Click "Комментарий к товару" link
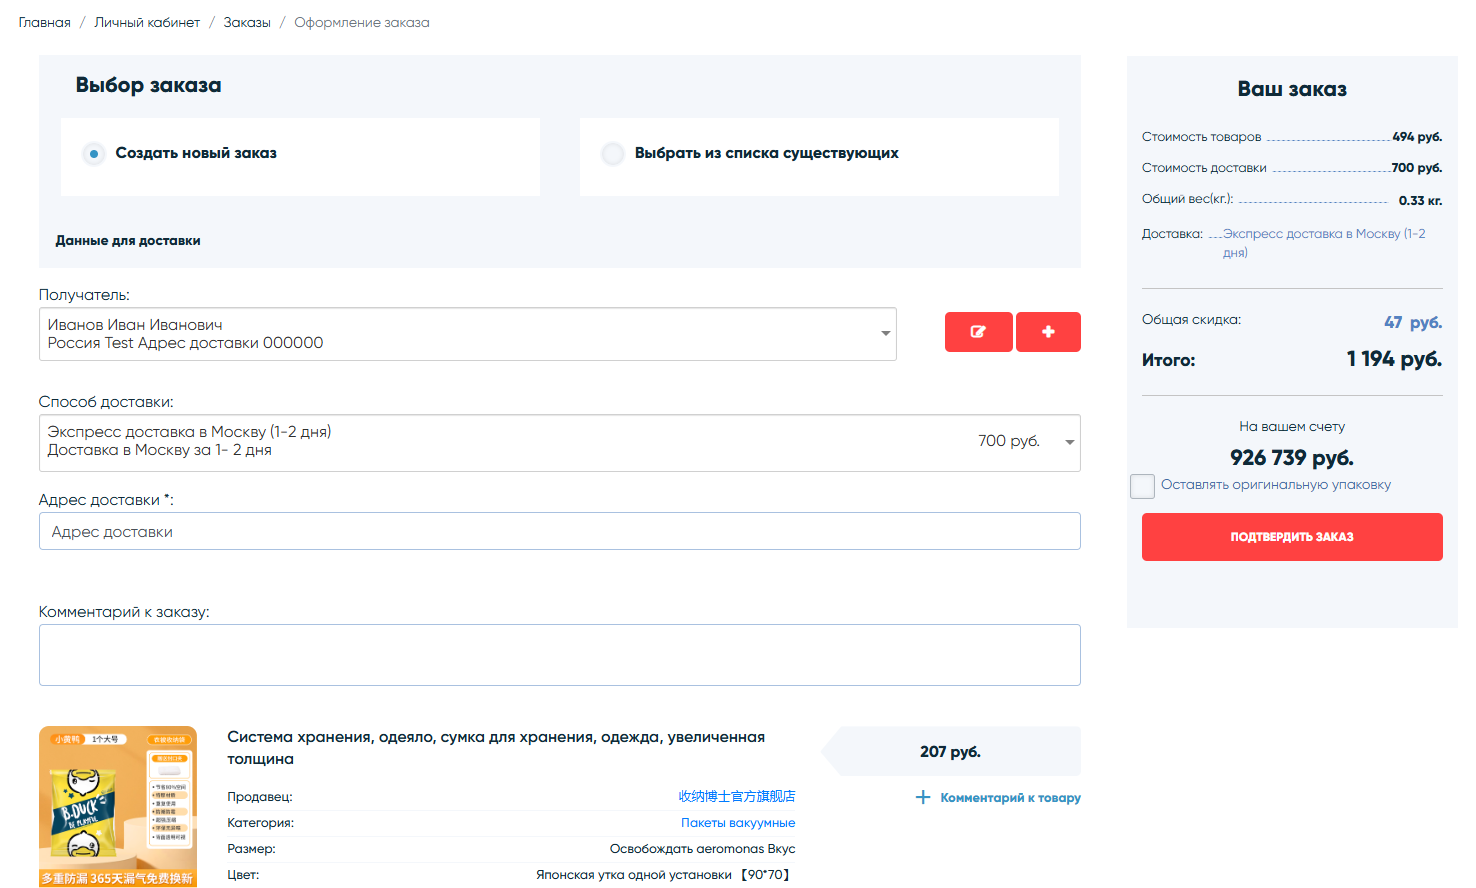This screenshot has width=1476, height=888. point(1010,798)
